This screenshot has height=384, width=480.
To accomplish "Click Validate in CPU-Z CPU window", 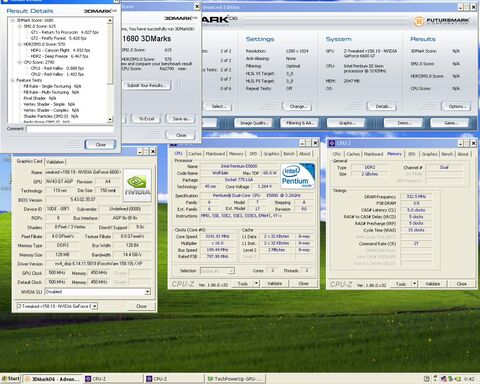I will point(274,283).
